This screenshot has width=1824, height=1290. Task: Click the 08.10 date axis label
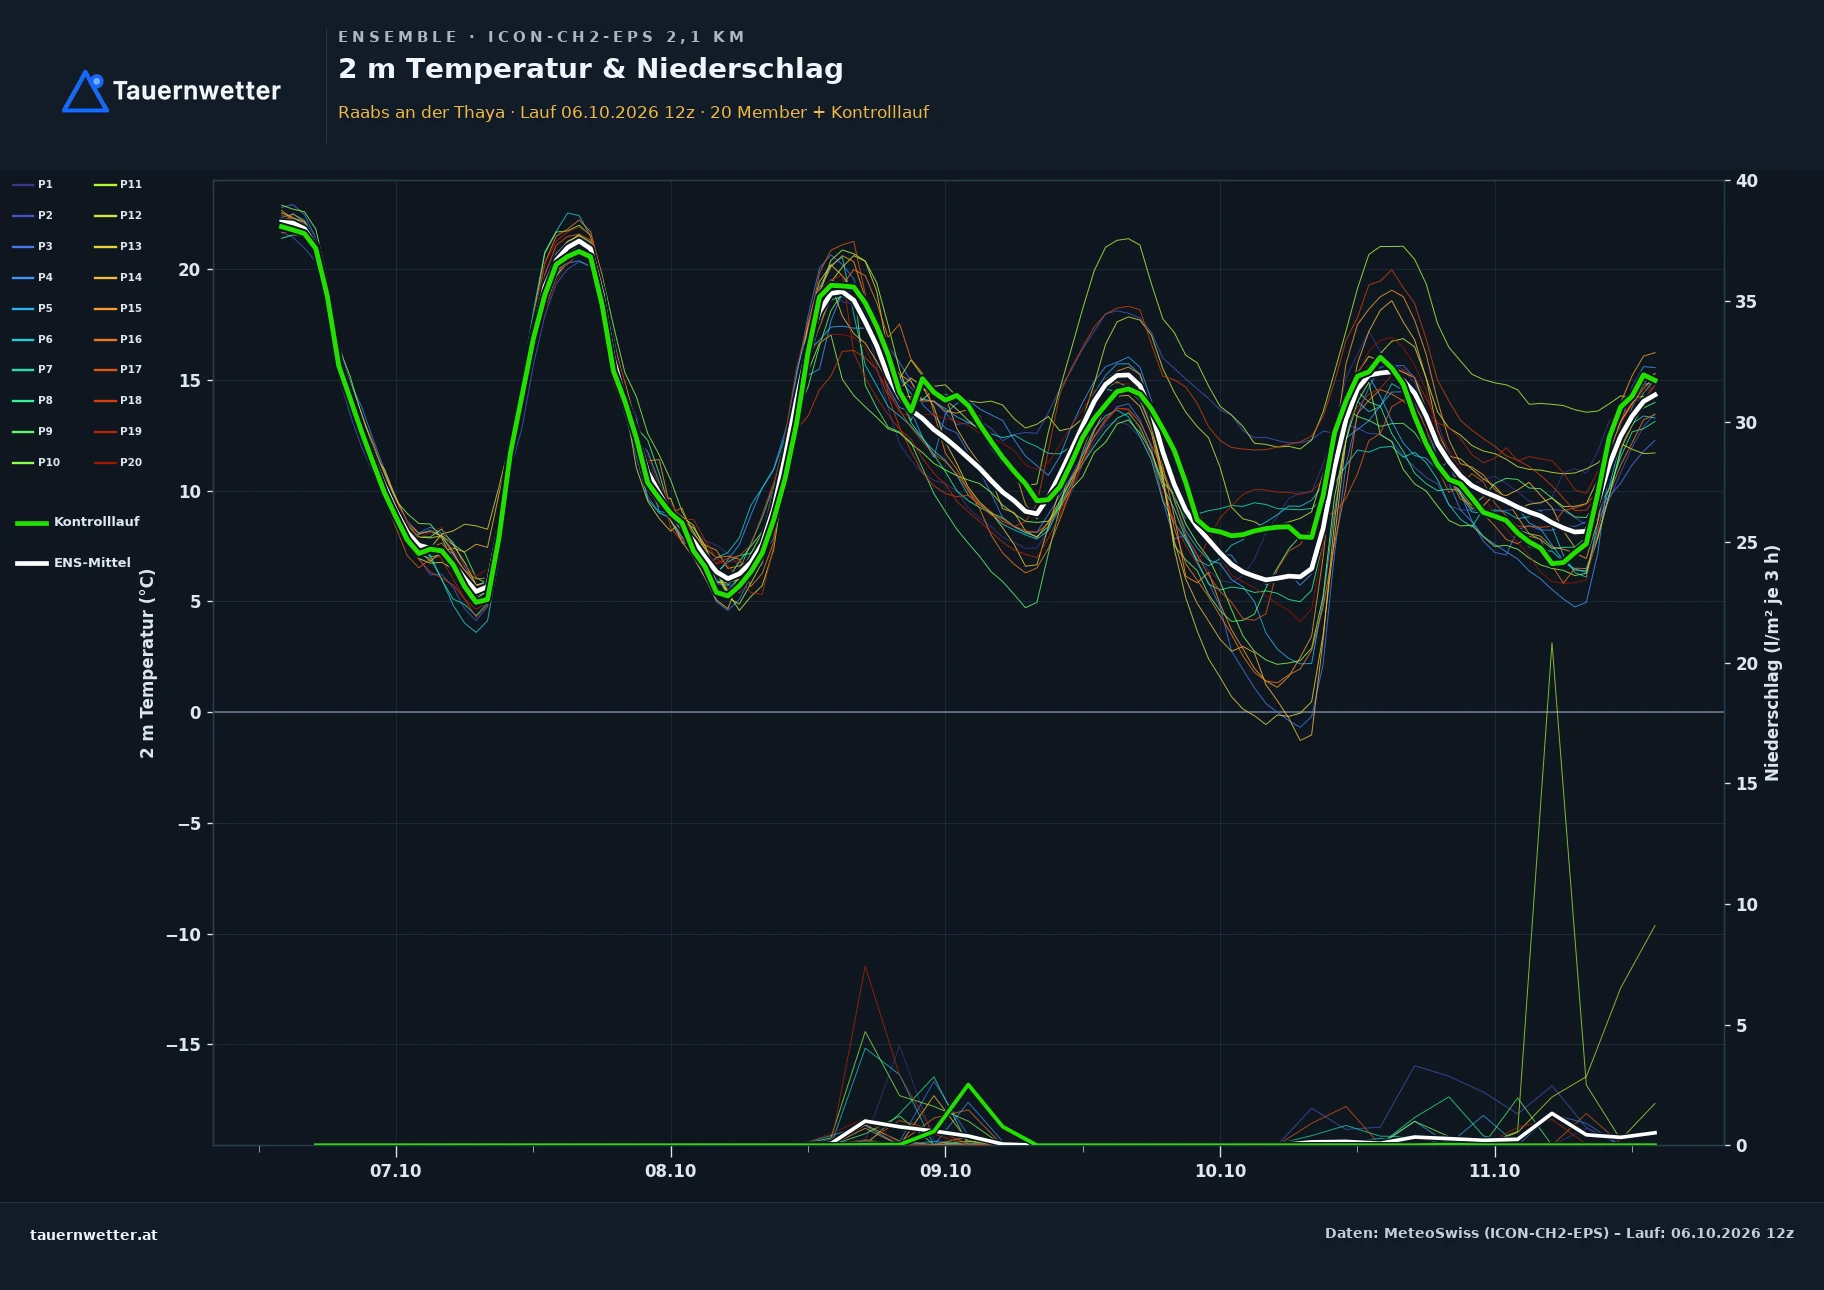coord(670,1171)
